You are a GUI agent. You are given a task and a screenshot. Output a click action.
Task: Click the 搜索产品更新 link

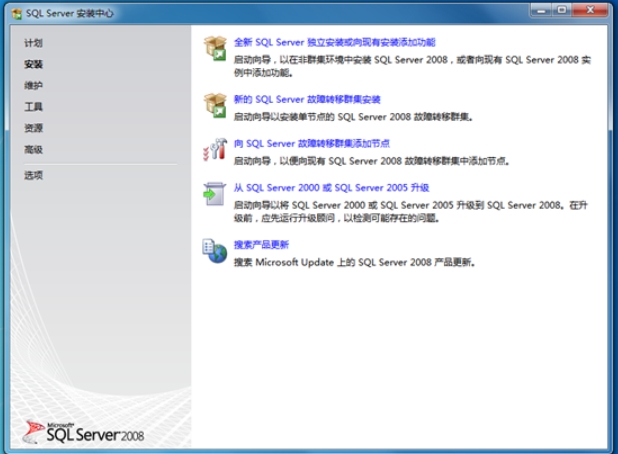point(261,245)
